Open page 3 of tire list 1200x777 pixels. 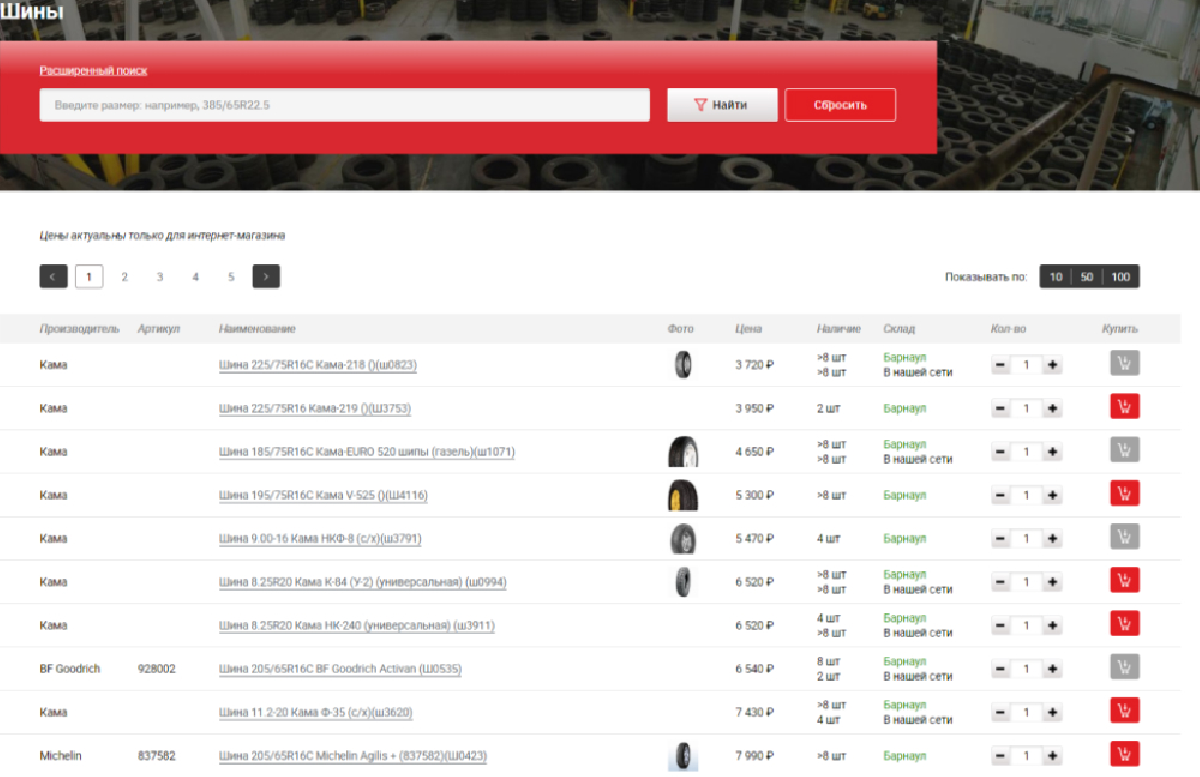[160, 276]
